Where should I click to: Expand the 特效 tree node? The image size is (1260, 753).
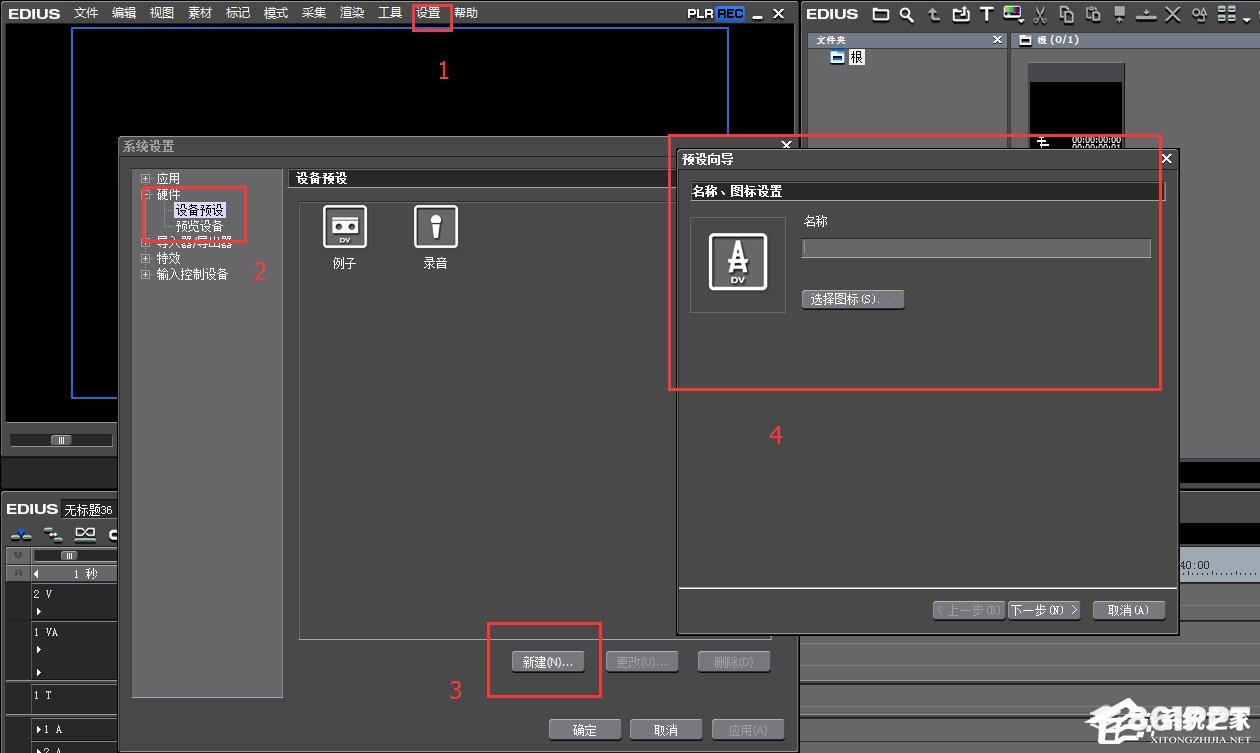[x=146, y=258]
